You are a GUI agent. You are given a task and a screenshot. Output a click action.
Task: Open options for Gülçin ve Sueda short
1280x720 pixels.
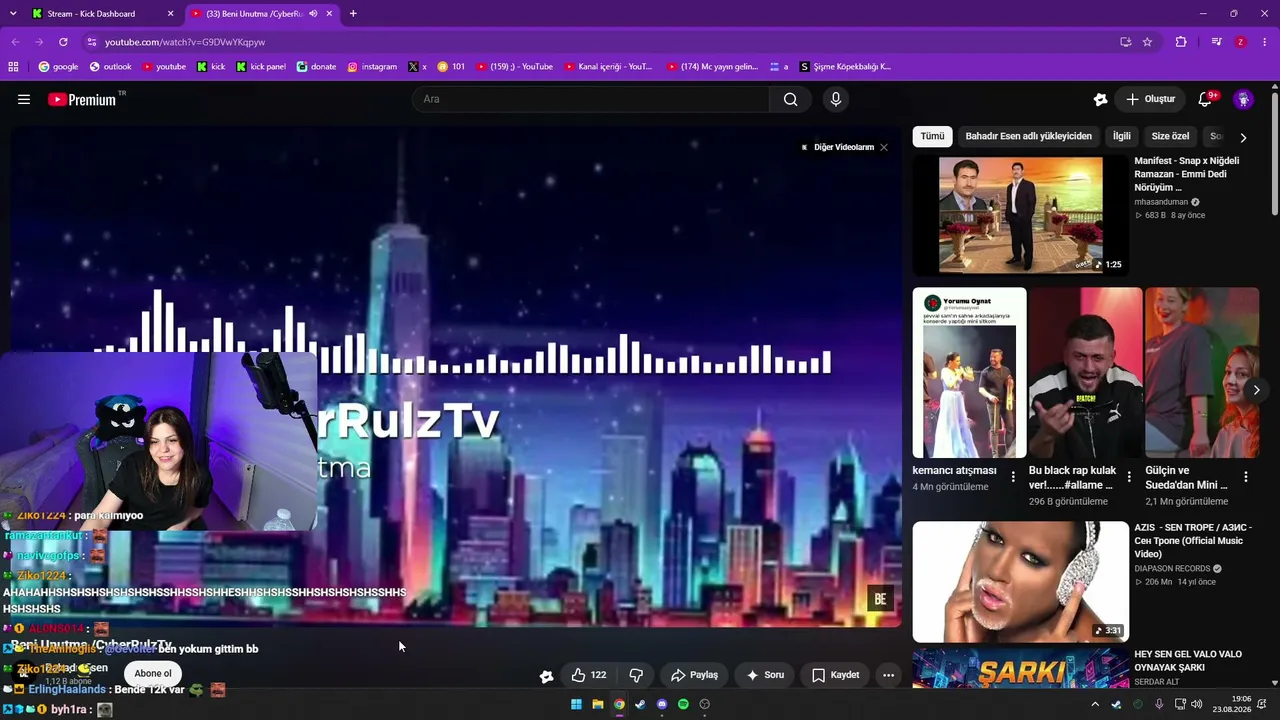[x=1246, y=477]
